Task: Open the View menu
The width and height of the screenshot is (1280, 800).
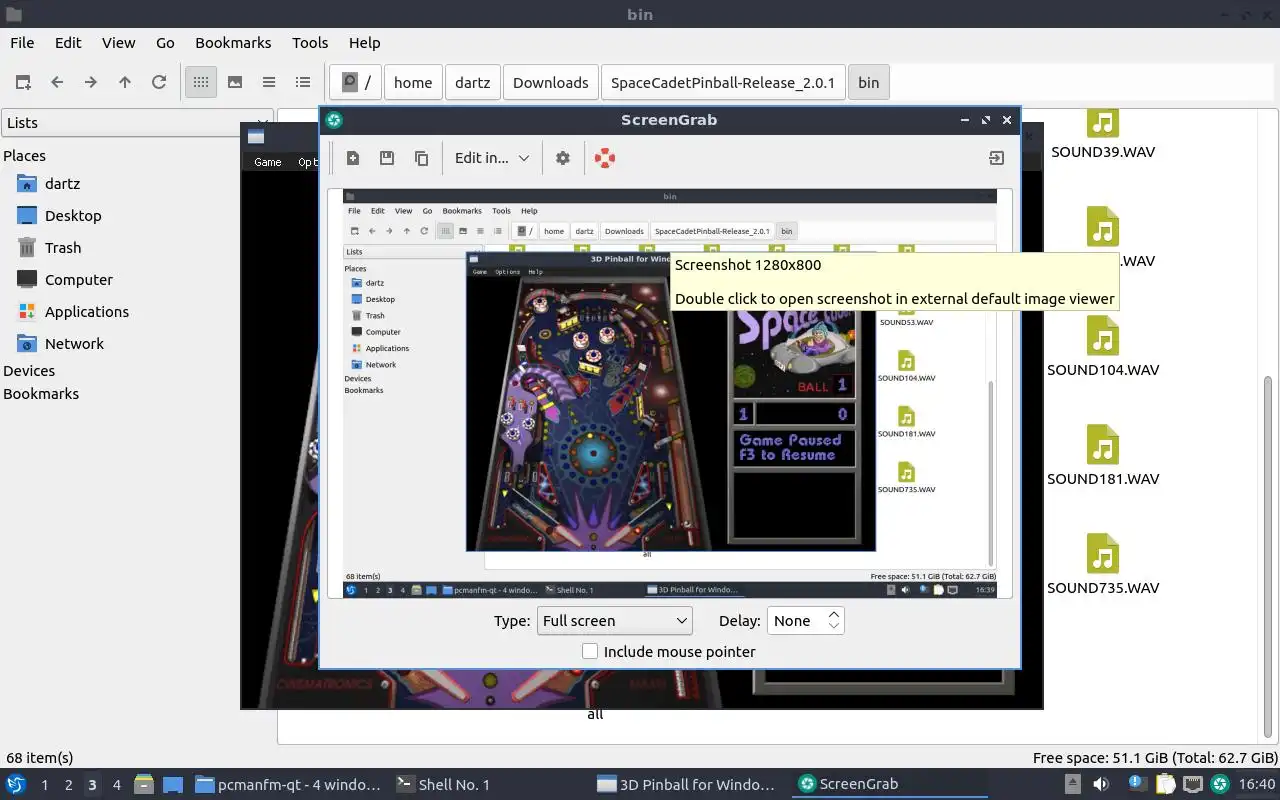Action: (x=118, y=43)
